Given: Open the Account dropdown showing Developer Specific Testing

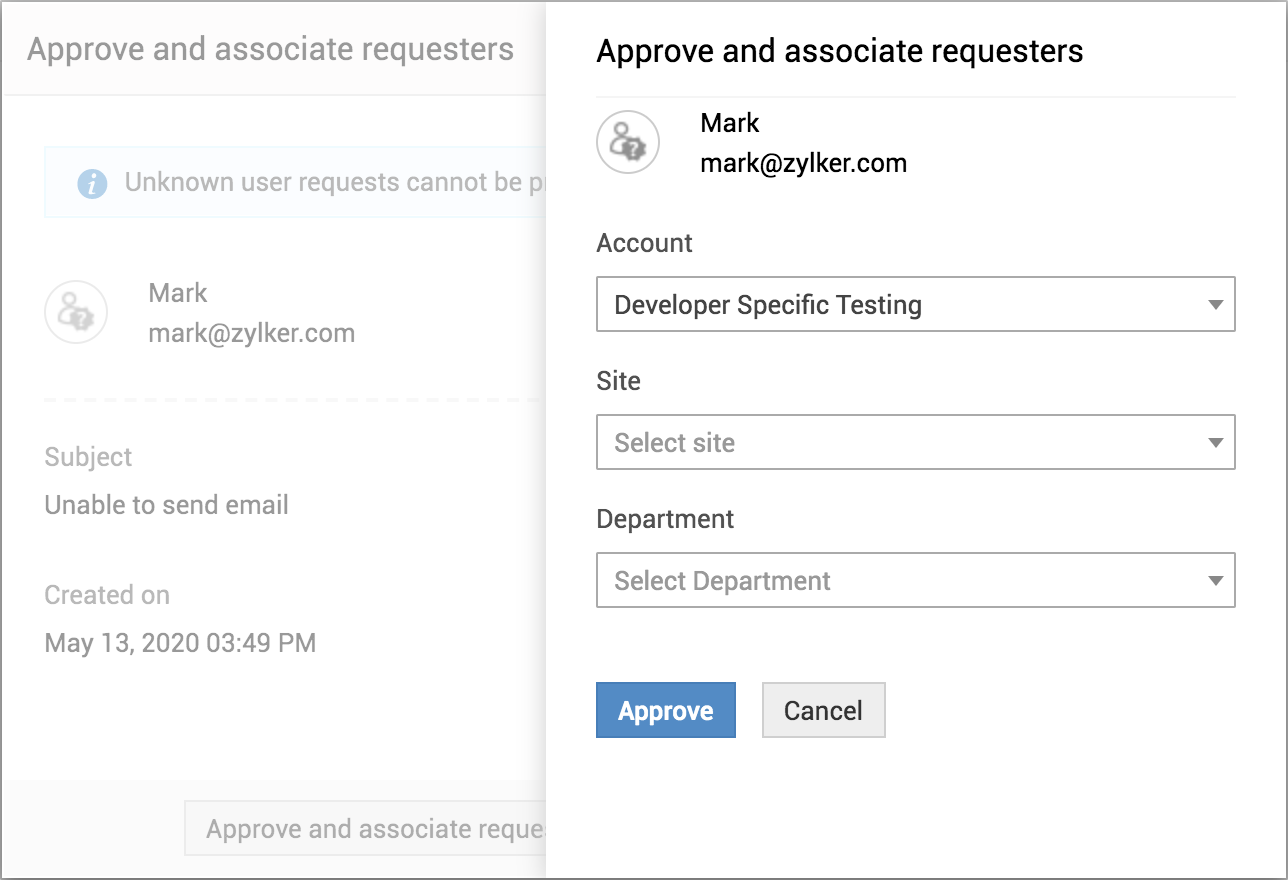Looking at the screenshot, I should click(x=915, y=304).
